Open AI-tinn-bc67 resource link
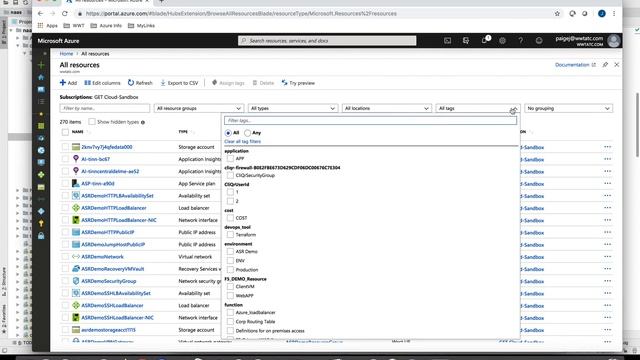This screenshot has width=640, height=360. click(x=96, y=159)
